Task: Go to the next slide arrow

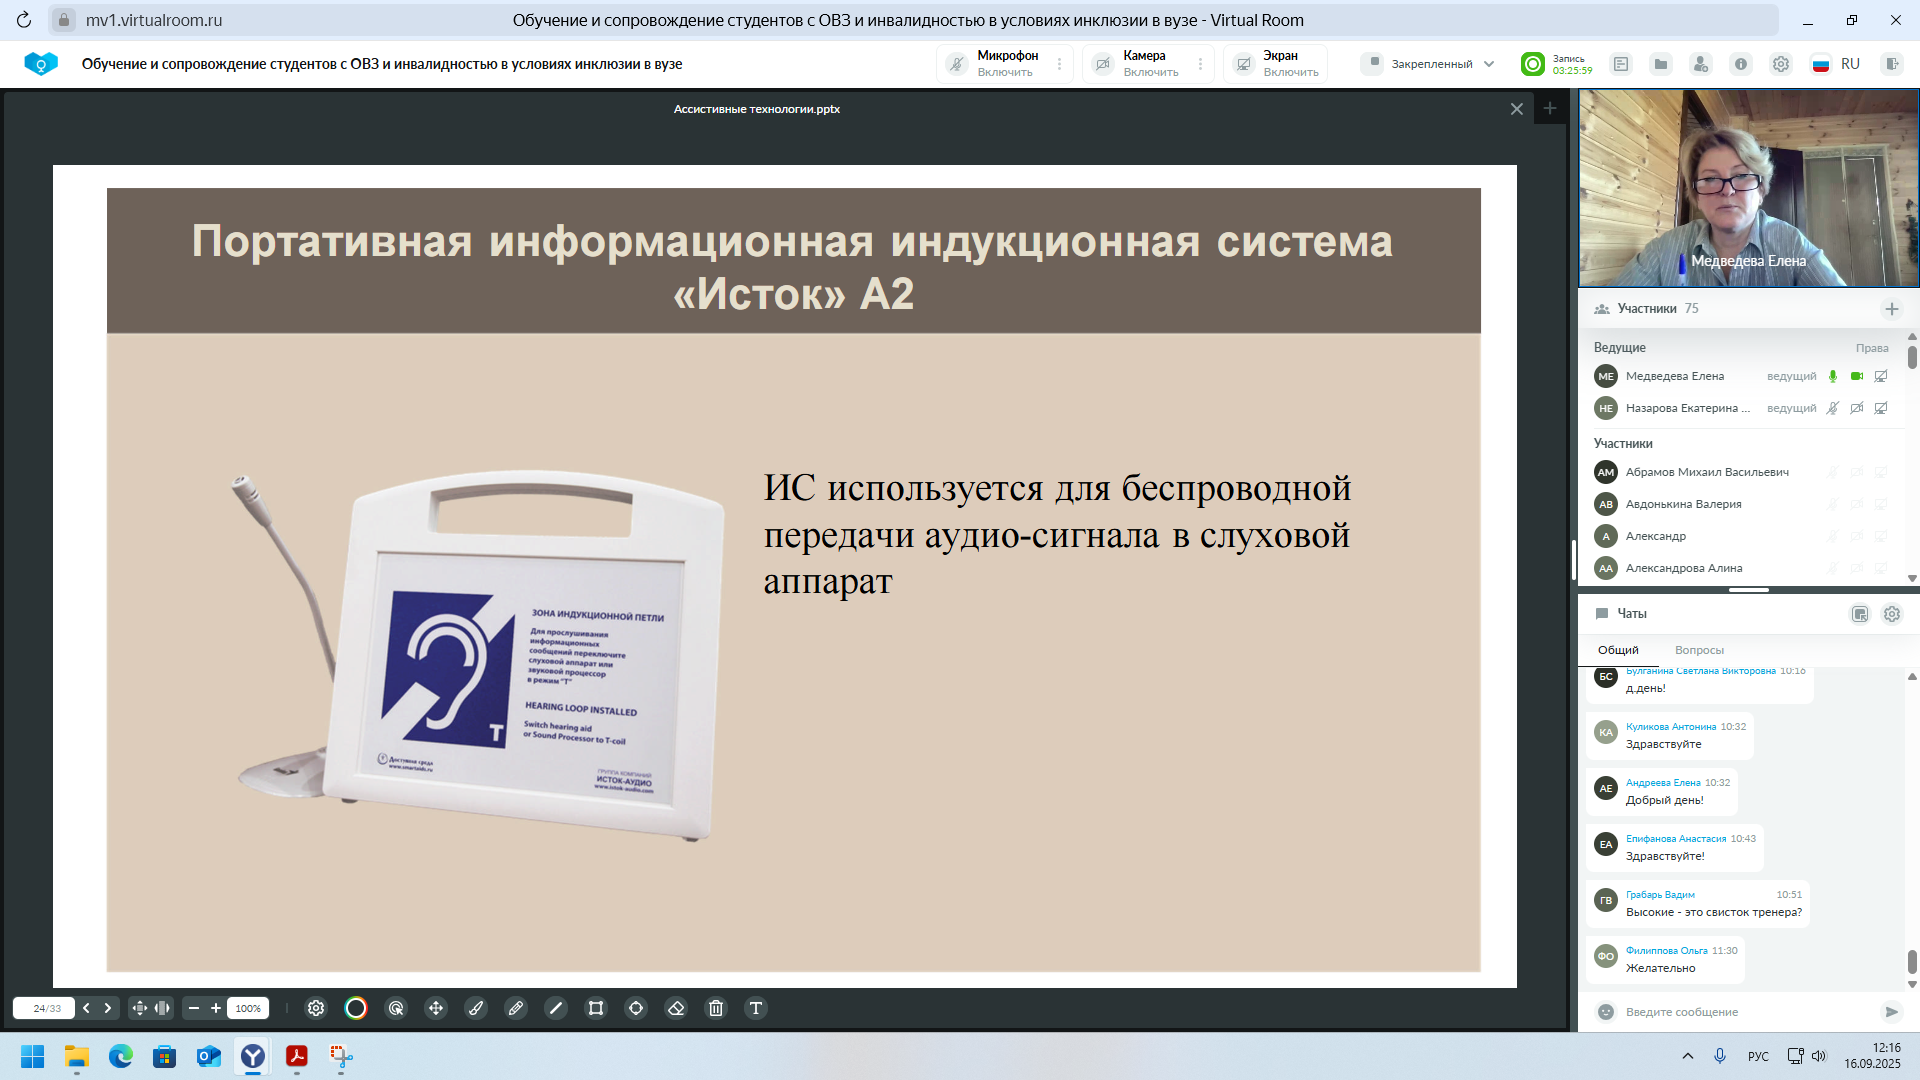Action: [x=108, y=1008]
